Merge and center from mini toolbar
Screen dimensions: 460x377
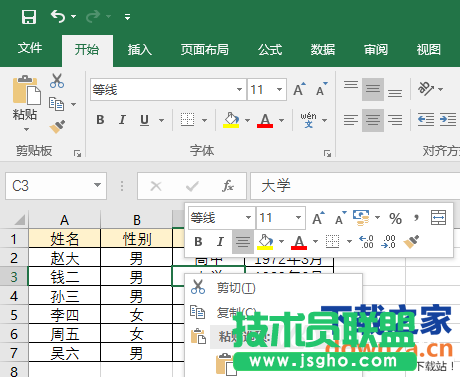pos(438,218)
